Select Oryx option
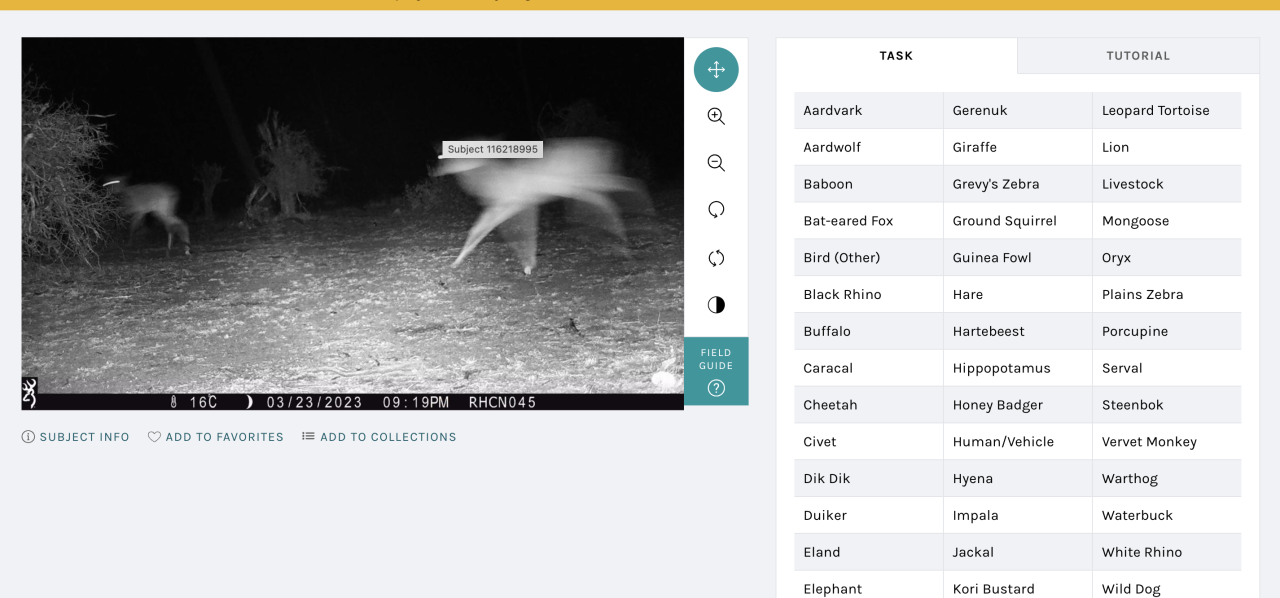The image size is (1280, 598). coord(1167,258)
